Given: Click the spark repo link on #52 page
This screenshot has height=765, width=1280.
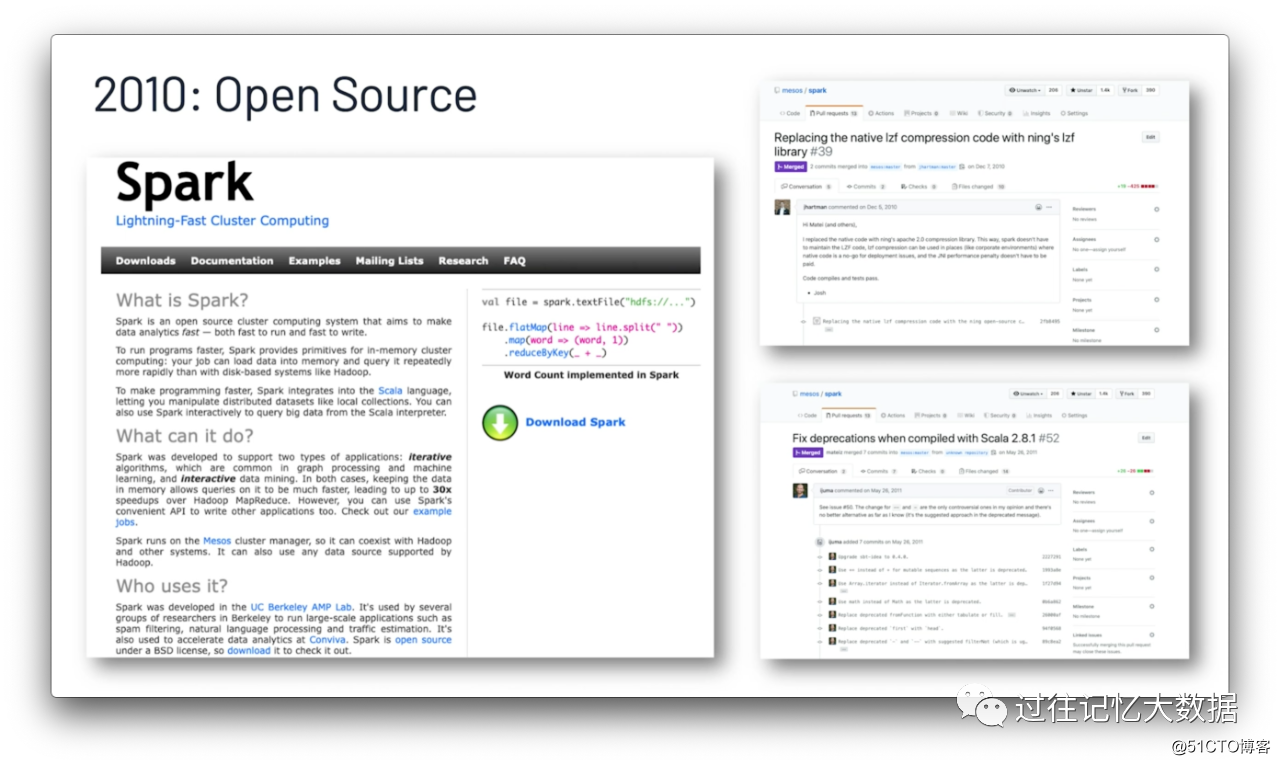Looking at the screenshot, I should [x=833, y=394].
